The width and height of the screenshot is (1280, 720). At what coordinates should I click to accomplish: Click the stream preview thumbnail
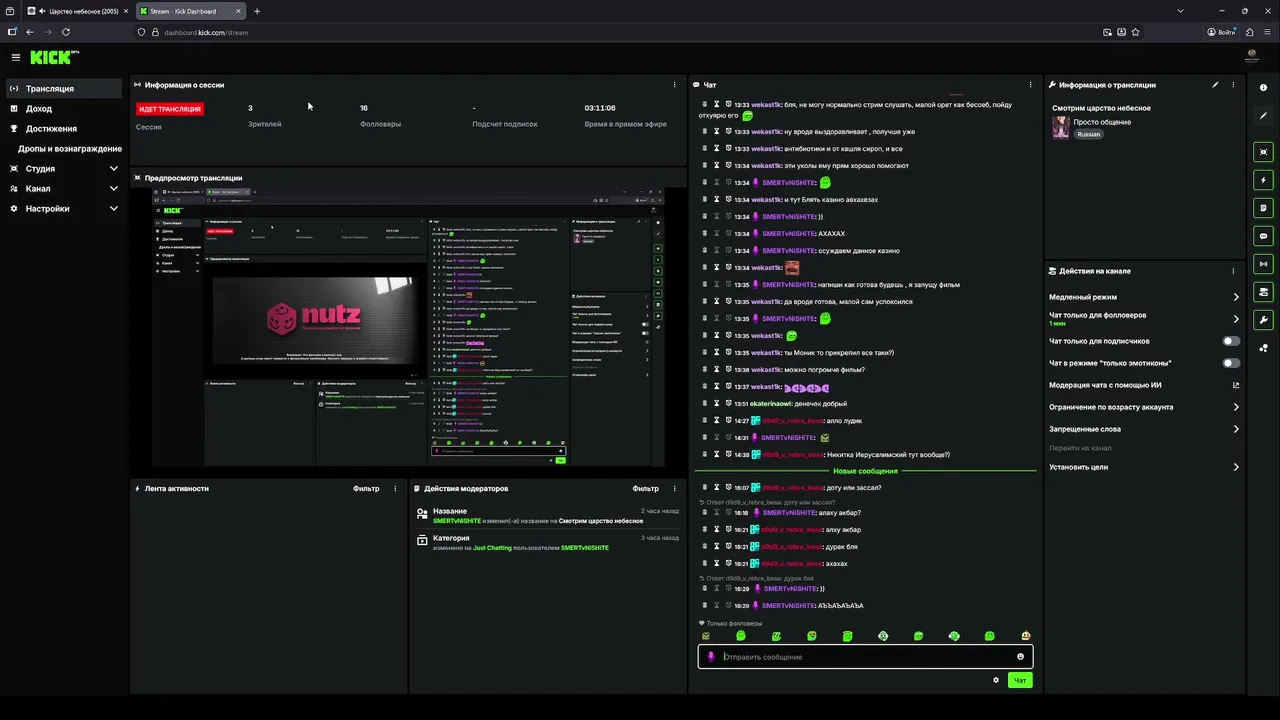tap(408, 326)
